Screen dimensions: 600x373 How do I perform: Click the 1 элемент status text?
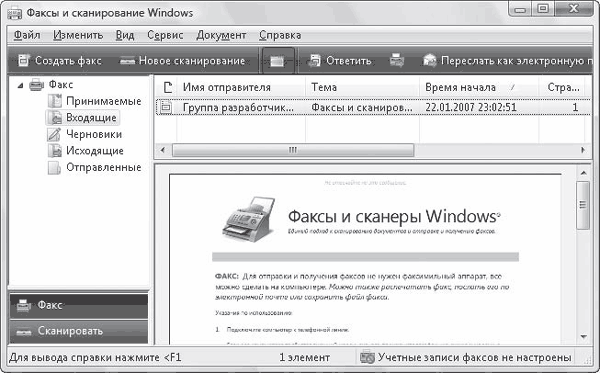click(x=304, y=358)
